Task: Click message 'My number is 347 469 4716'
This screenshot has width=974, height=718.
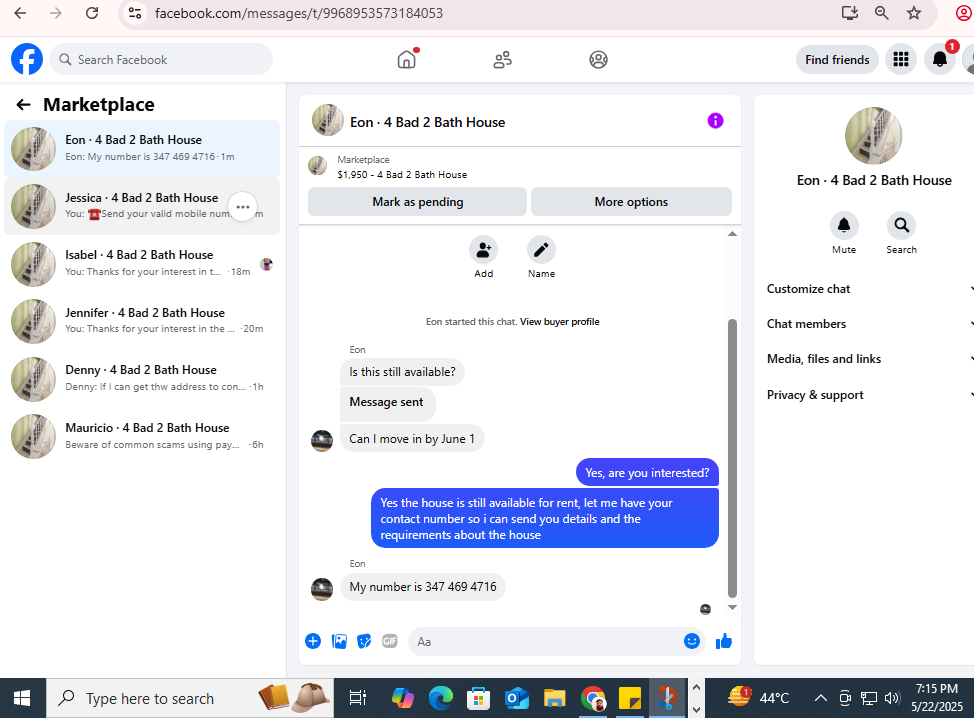Action: click(422, 587)
